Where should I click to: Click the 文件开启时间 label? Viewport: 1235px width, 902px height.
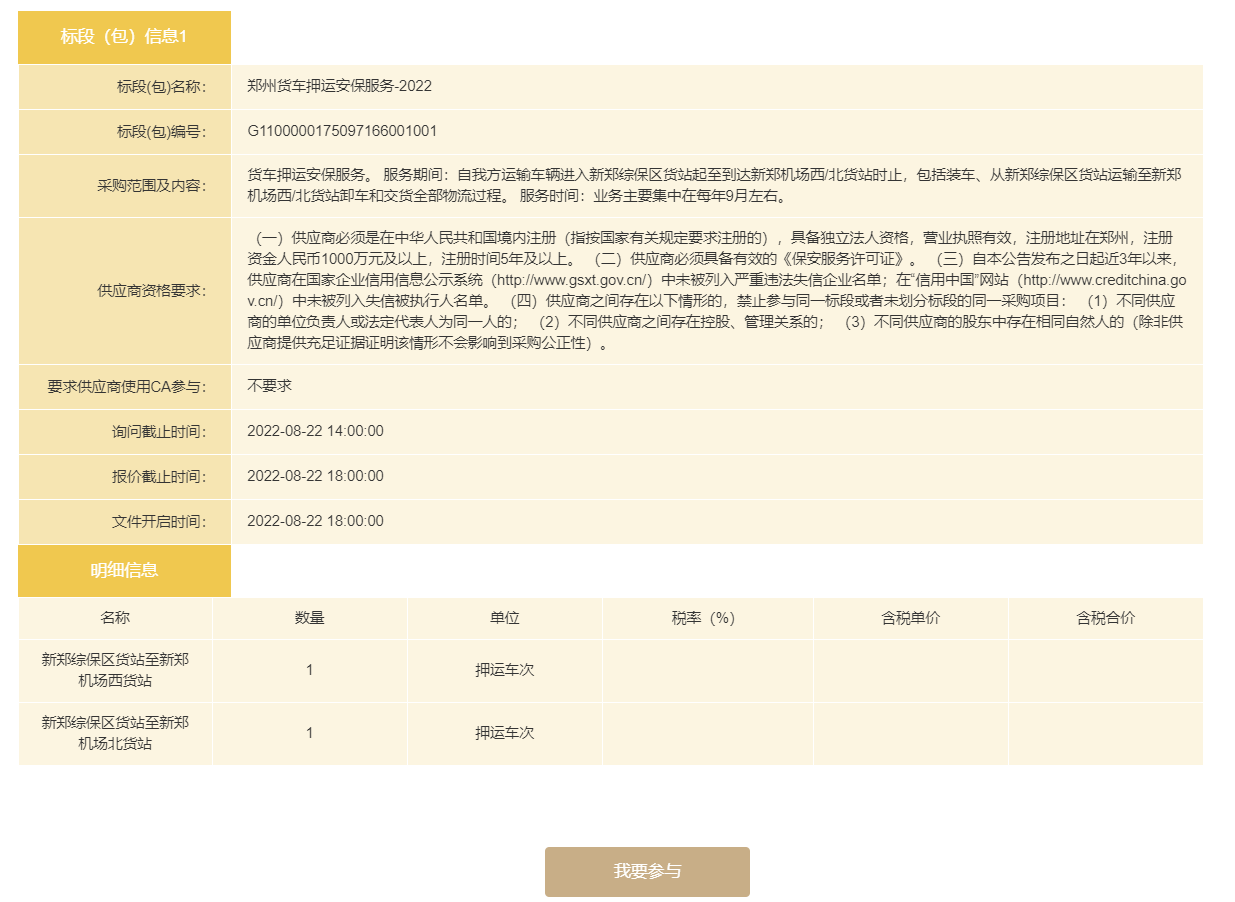158,522
